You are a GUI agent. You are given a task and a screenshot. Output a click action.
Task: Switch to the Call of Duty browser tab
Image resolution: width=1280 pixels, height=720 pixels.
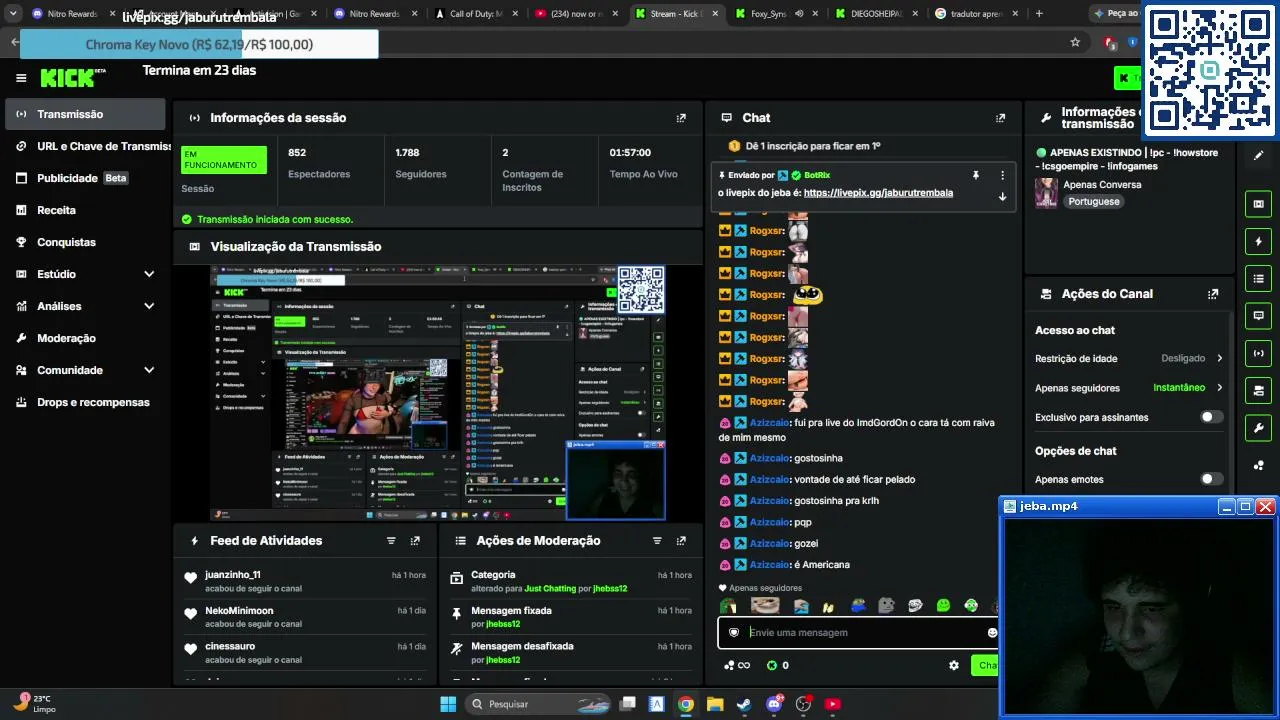[x=475, y=14]
